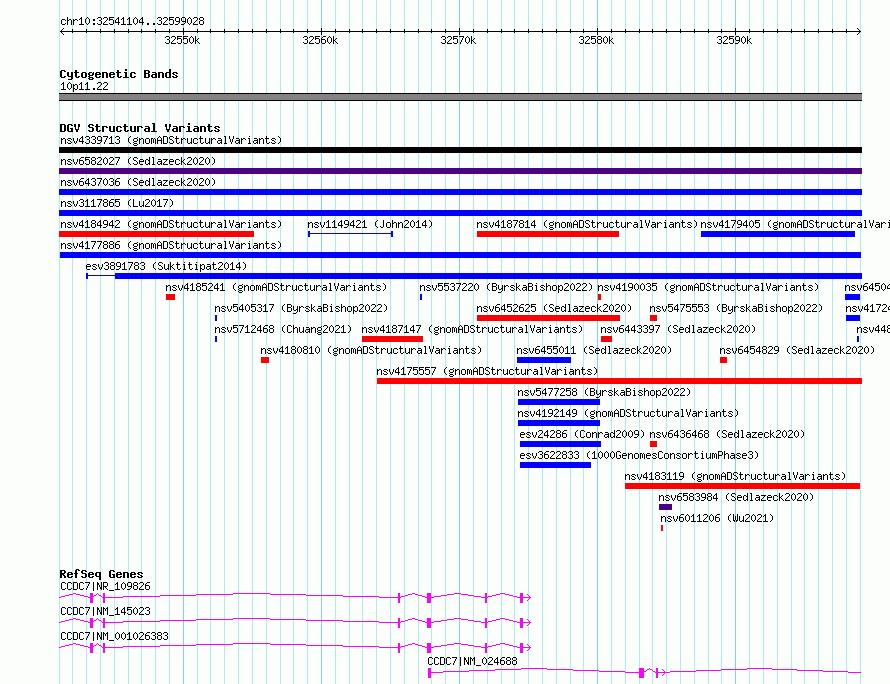890x684 pixels.
Task: Click the nsv4175557 gnomAD label
Action: click(487, 371)
